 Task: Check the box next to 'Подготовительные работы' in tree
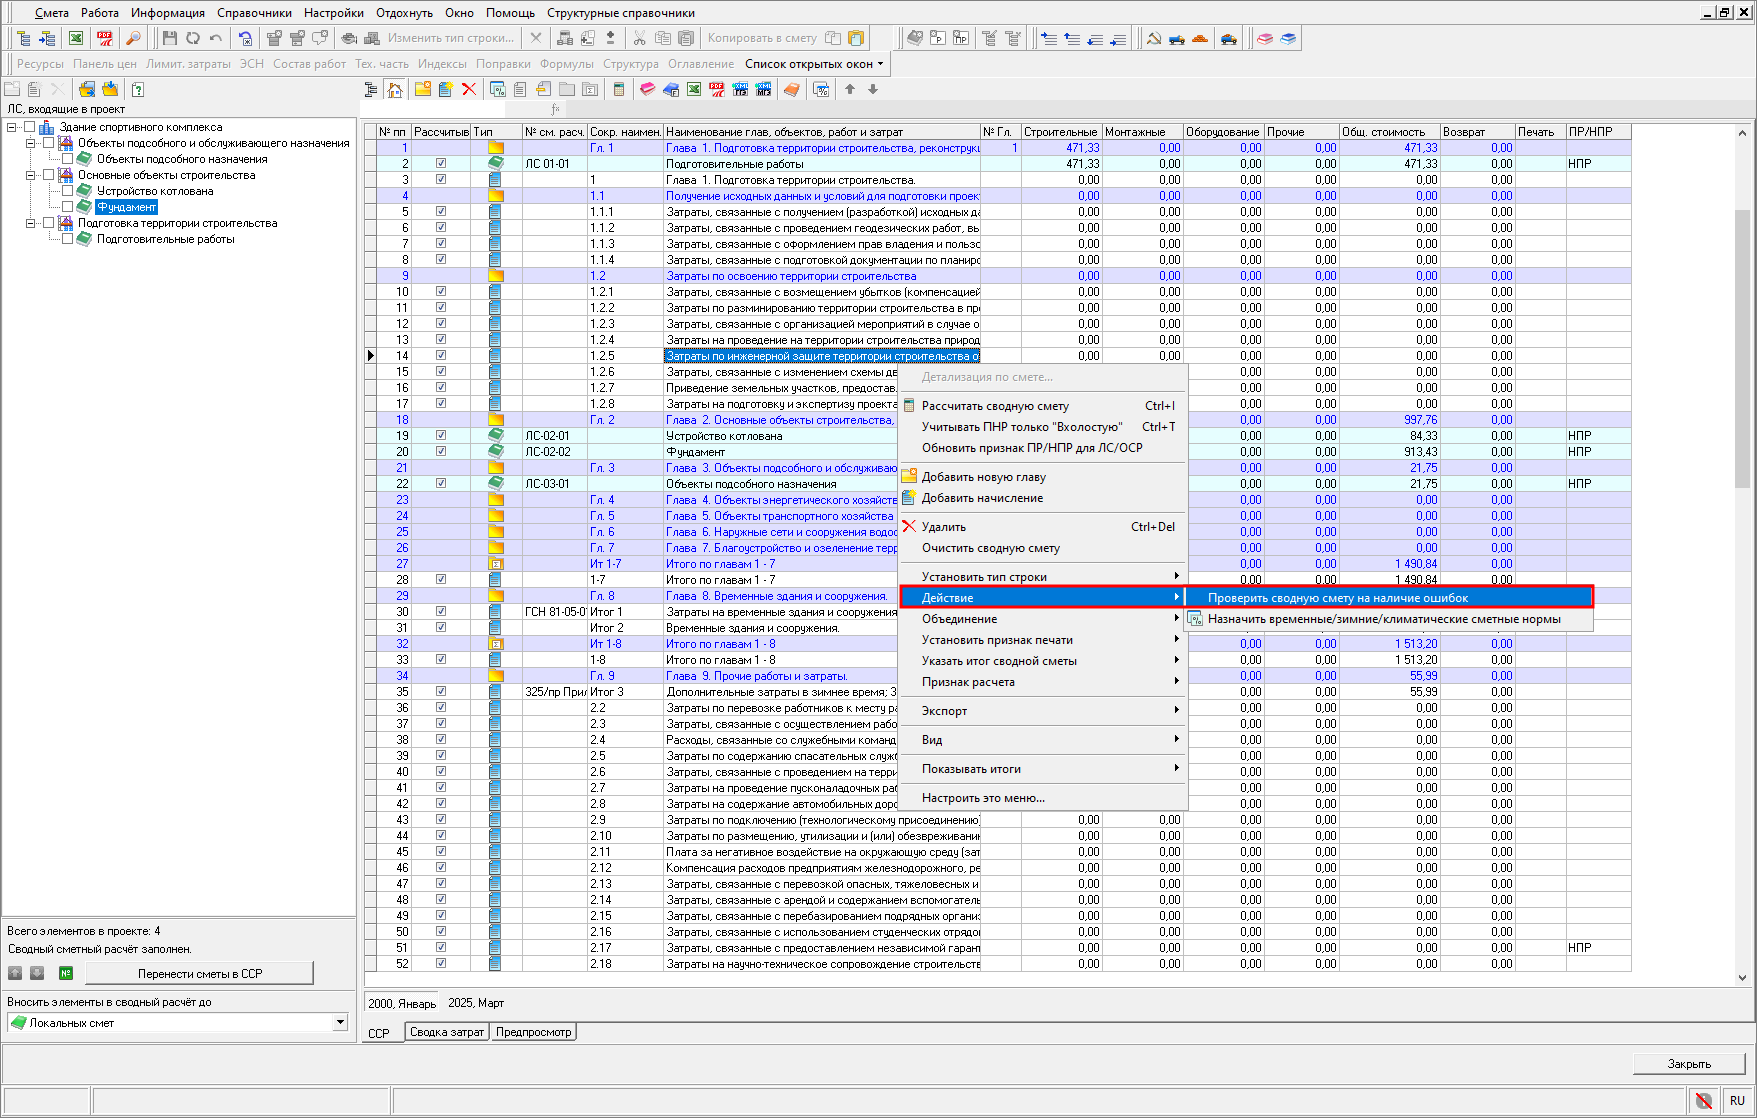(67, 239)
